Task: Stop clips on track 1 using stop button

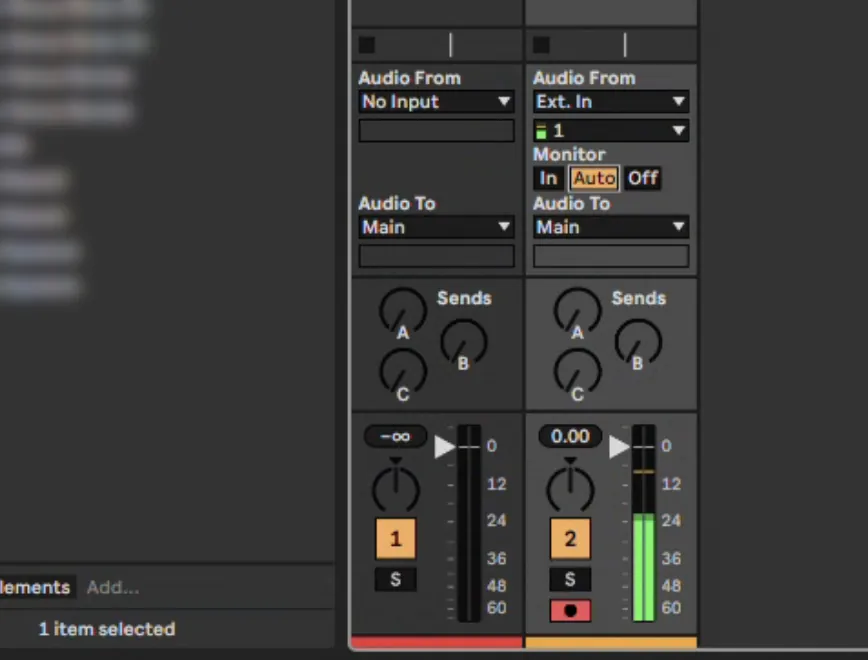Action: 367,45
